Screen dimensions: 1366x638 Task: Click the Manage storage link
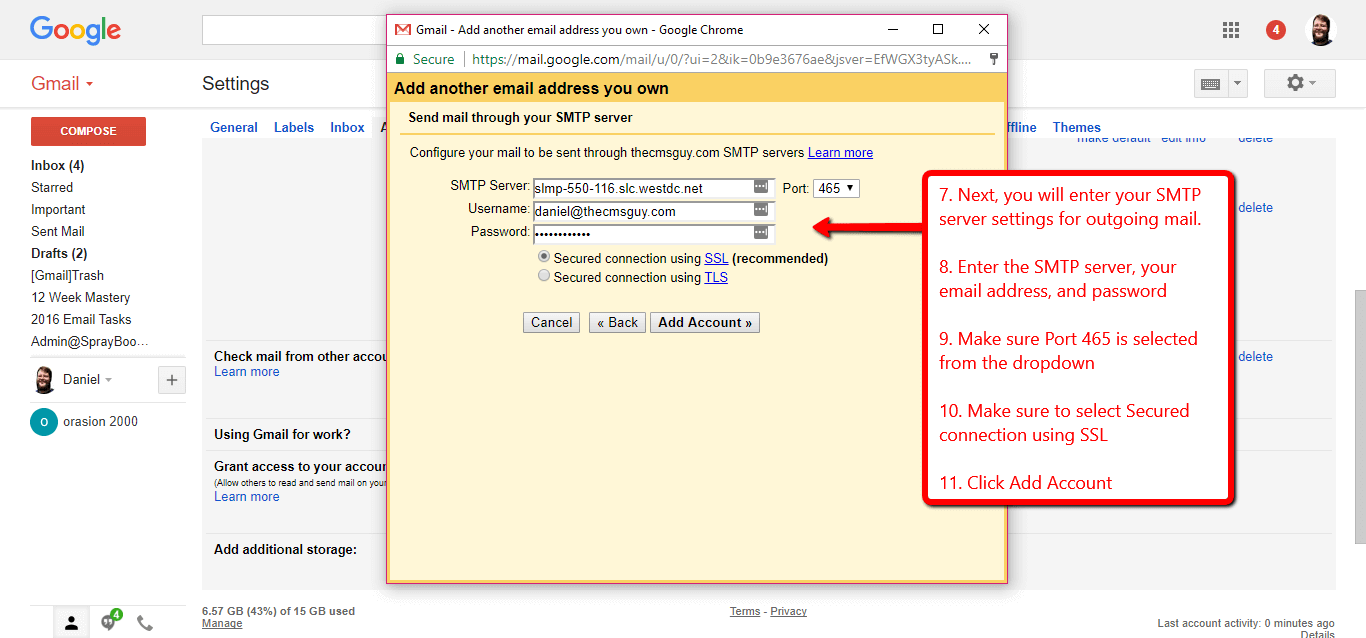tap(222, 624)
